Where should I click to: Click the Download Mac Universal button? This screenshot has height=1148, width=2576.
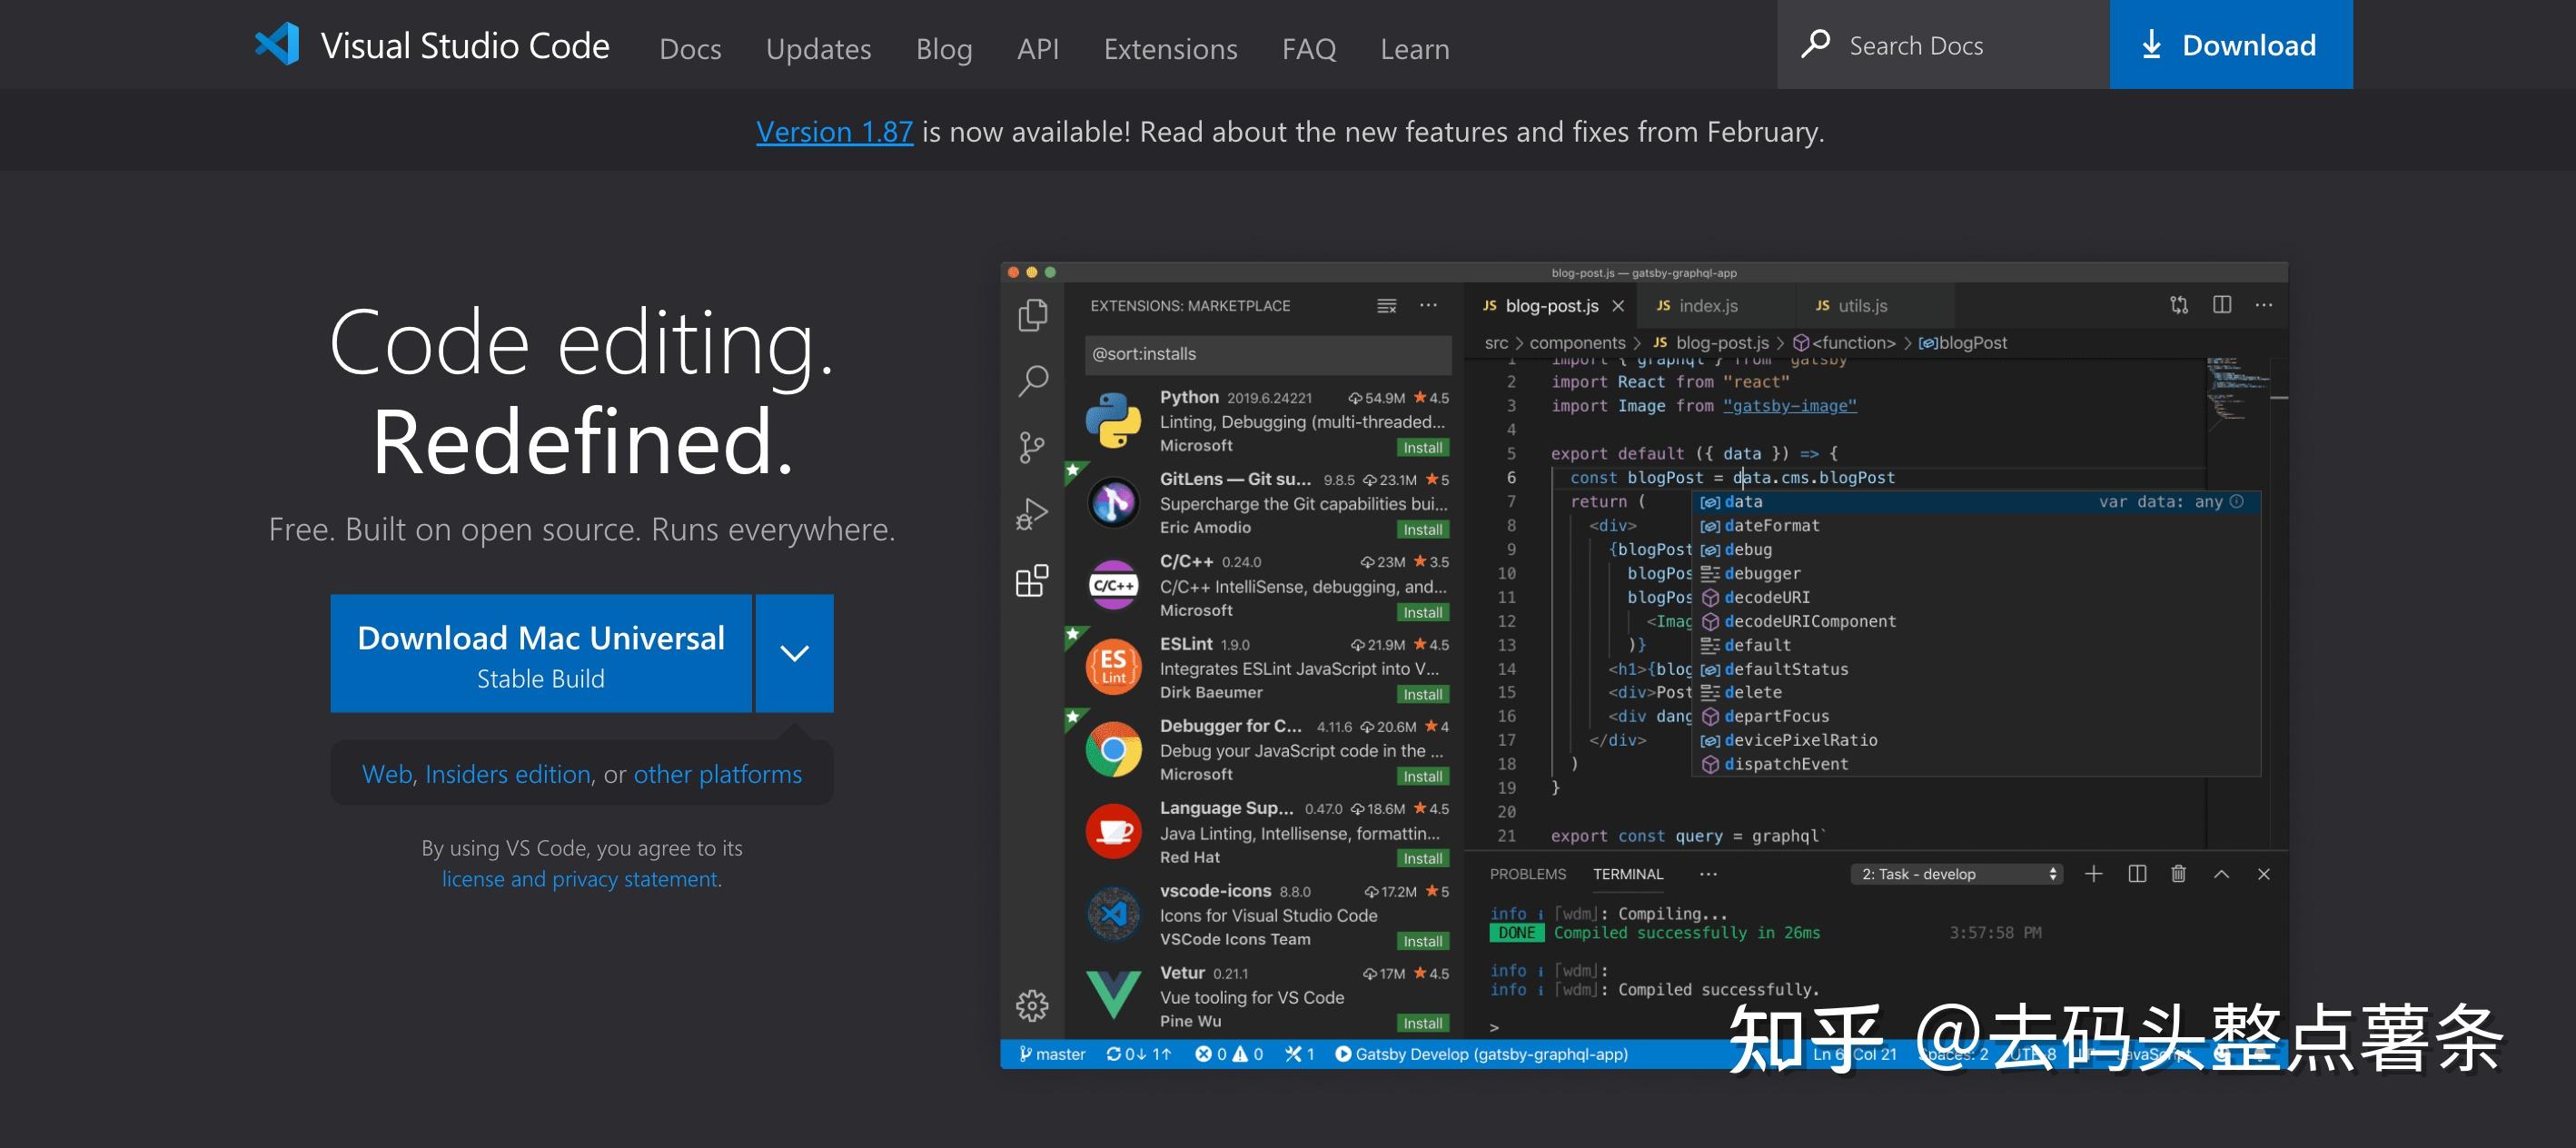[541, 654]
